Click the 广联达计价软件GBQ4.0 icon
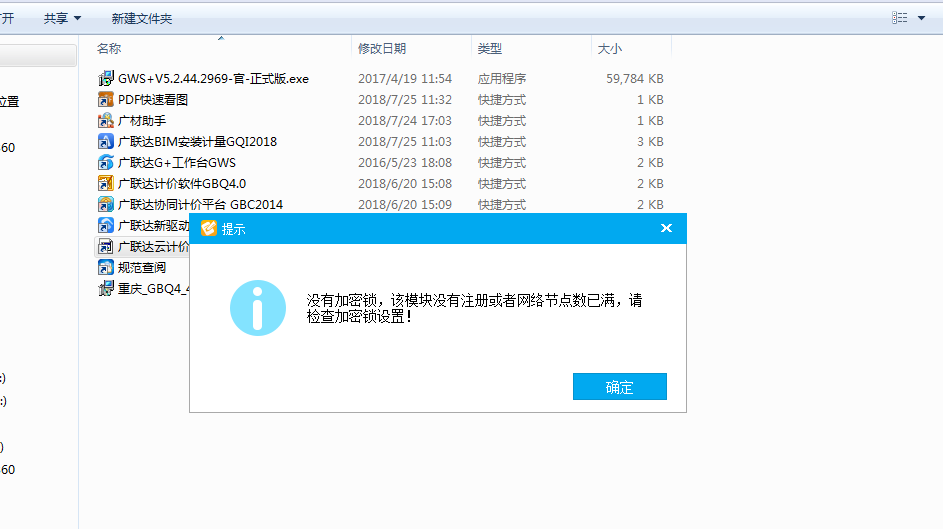This screenshot has width=943, height=529. [105, 183]
